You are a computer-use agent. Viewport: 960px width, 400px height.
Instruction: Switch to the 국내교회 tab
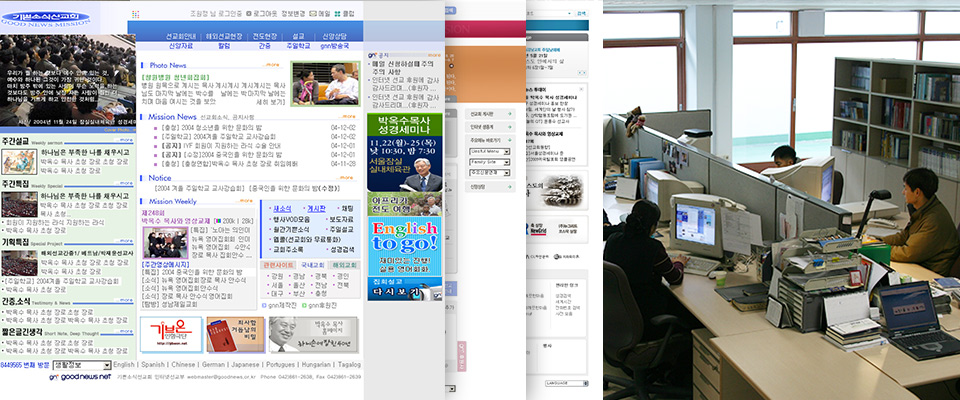pos(312,265)
